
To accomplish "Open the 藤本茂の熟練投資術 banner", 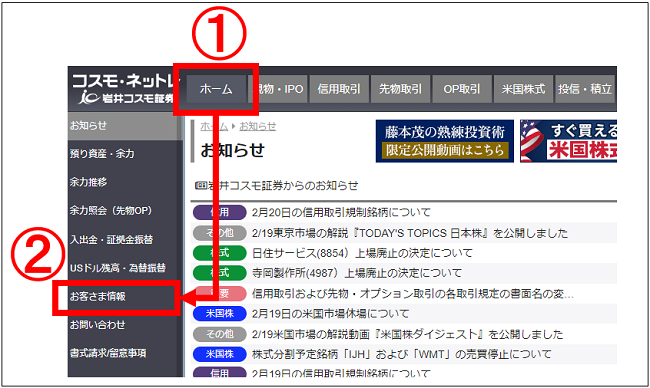I will (444, 141).
